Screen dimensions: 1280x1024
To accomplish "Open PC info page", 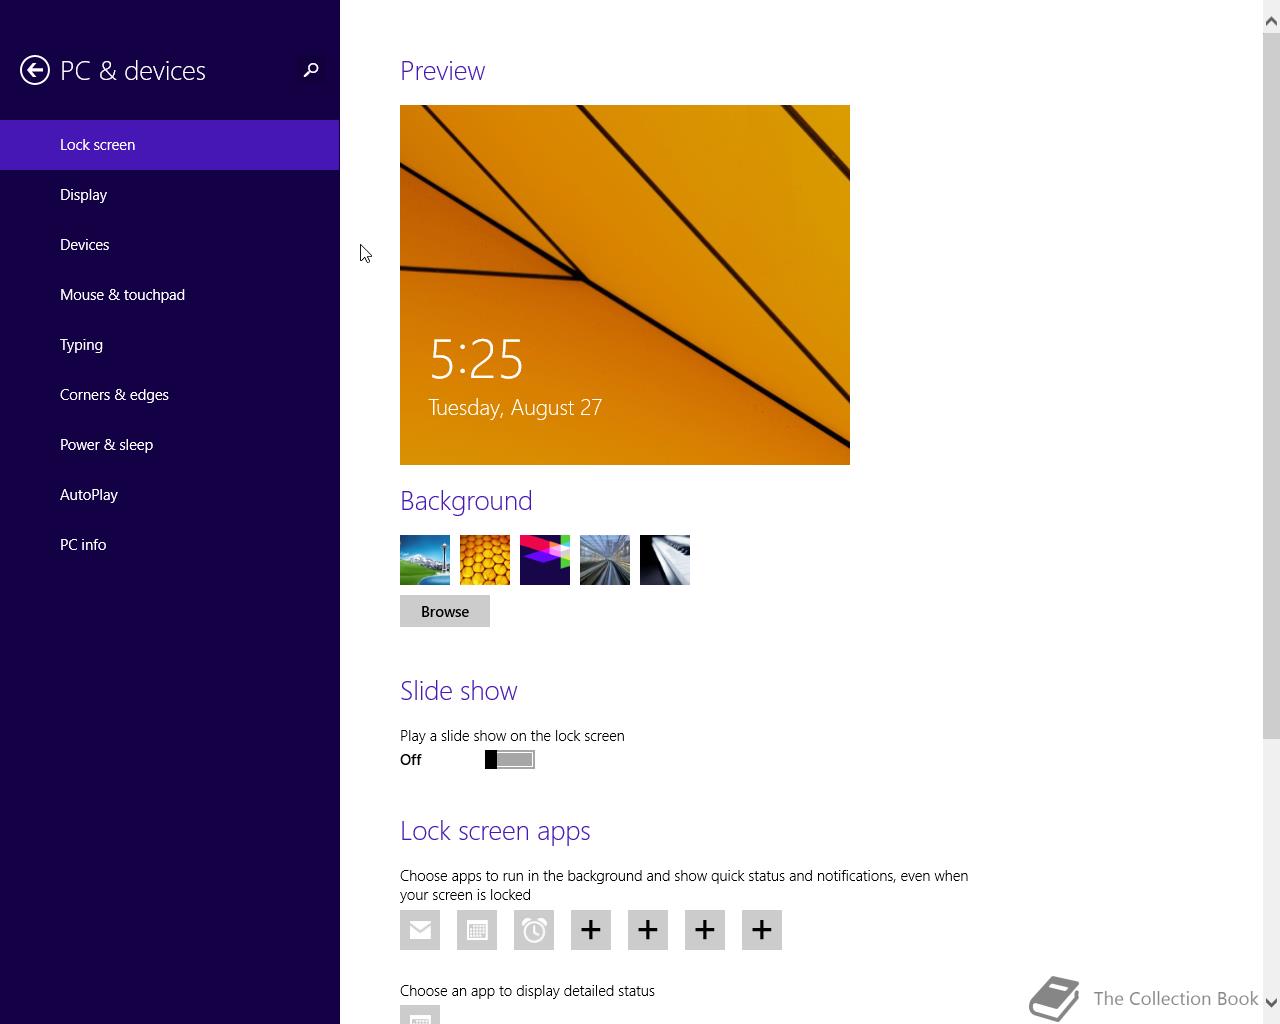I will pyautogui.click(x=170, y=545).
